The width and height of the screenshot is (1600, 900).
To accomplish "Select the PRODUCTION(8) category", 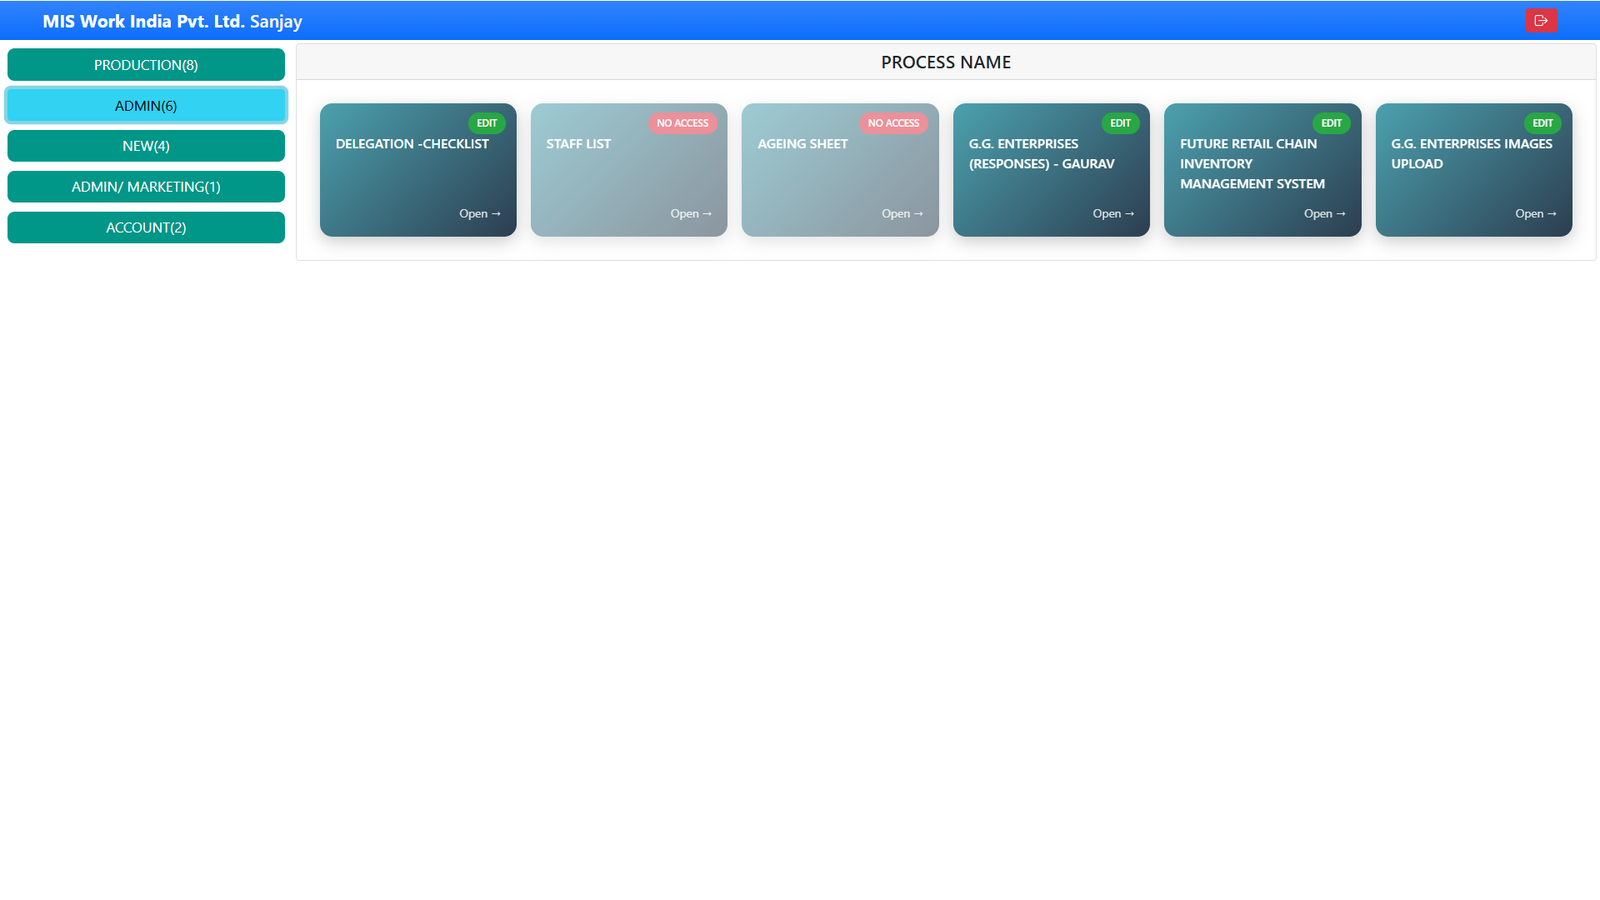I will pyautogui.click(x=146, y=65).
